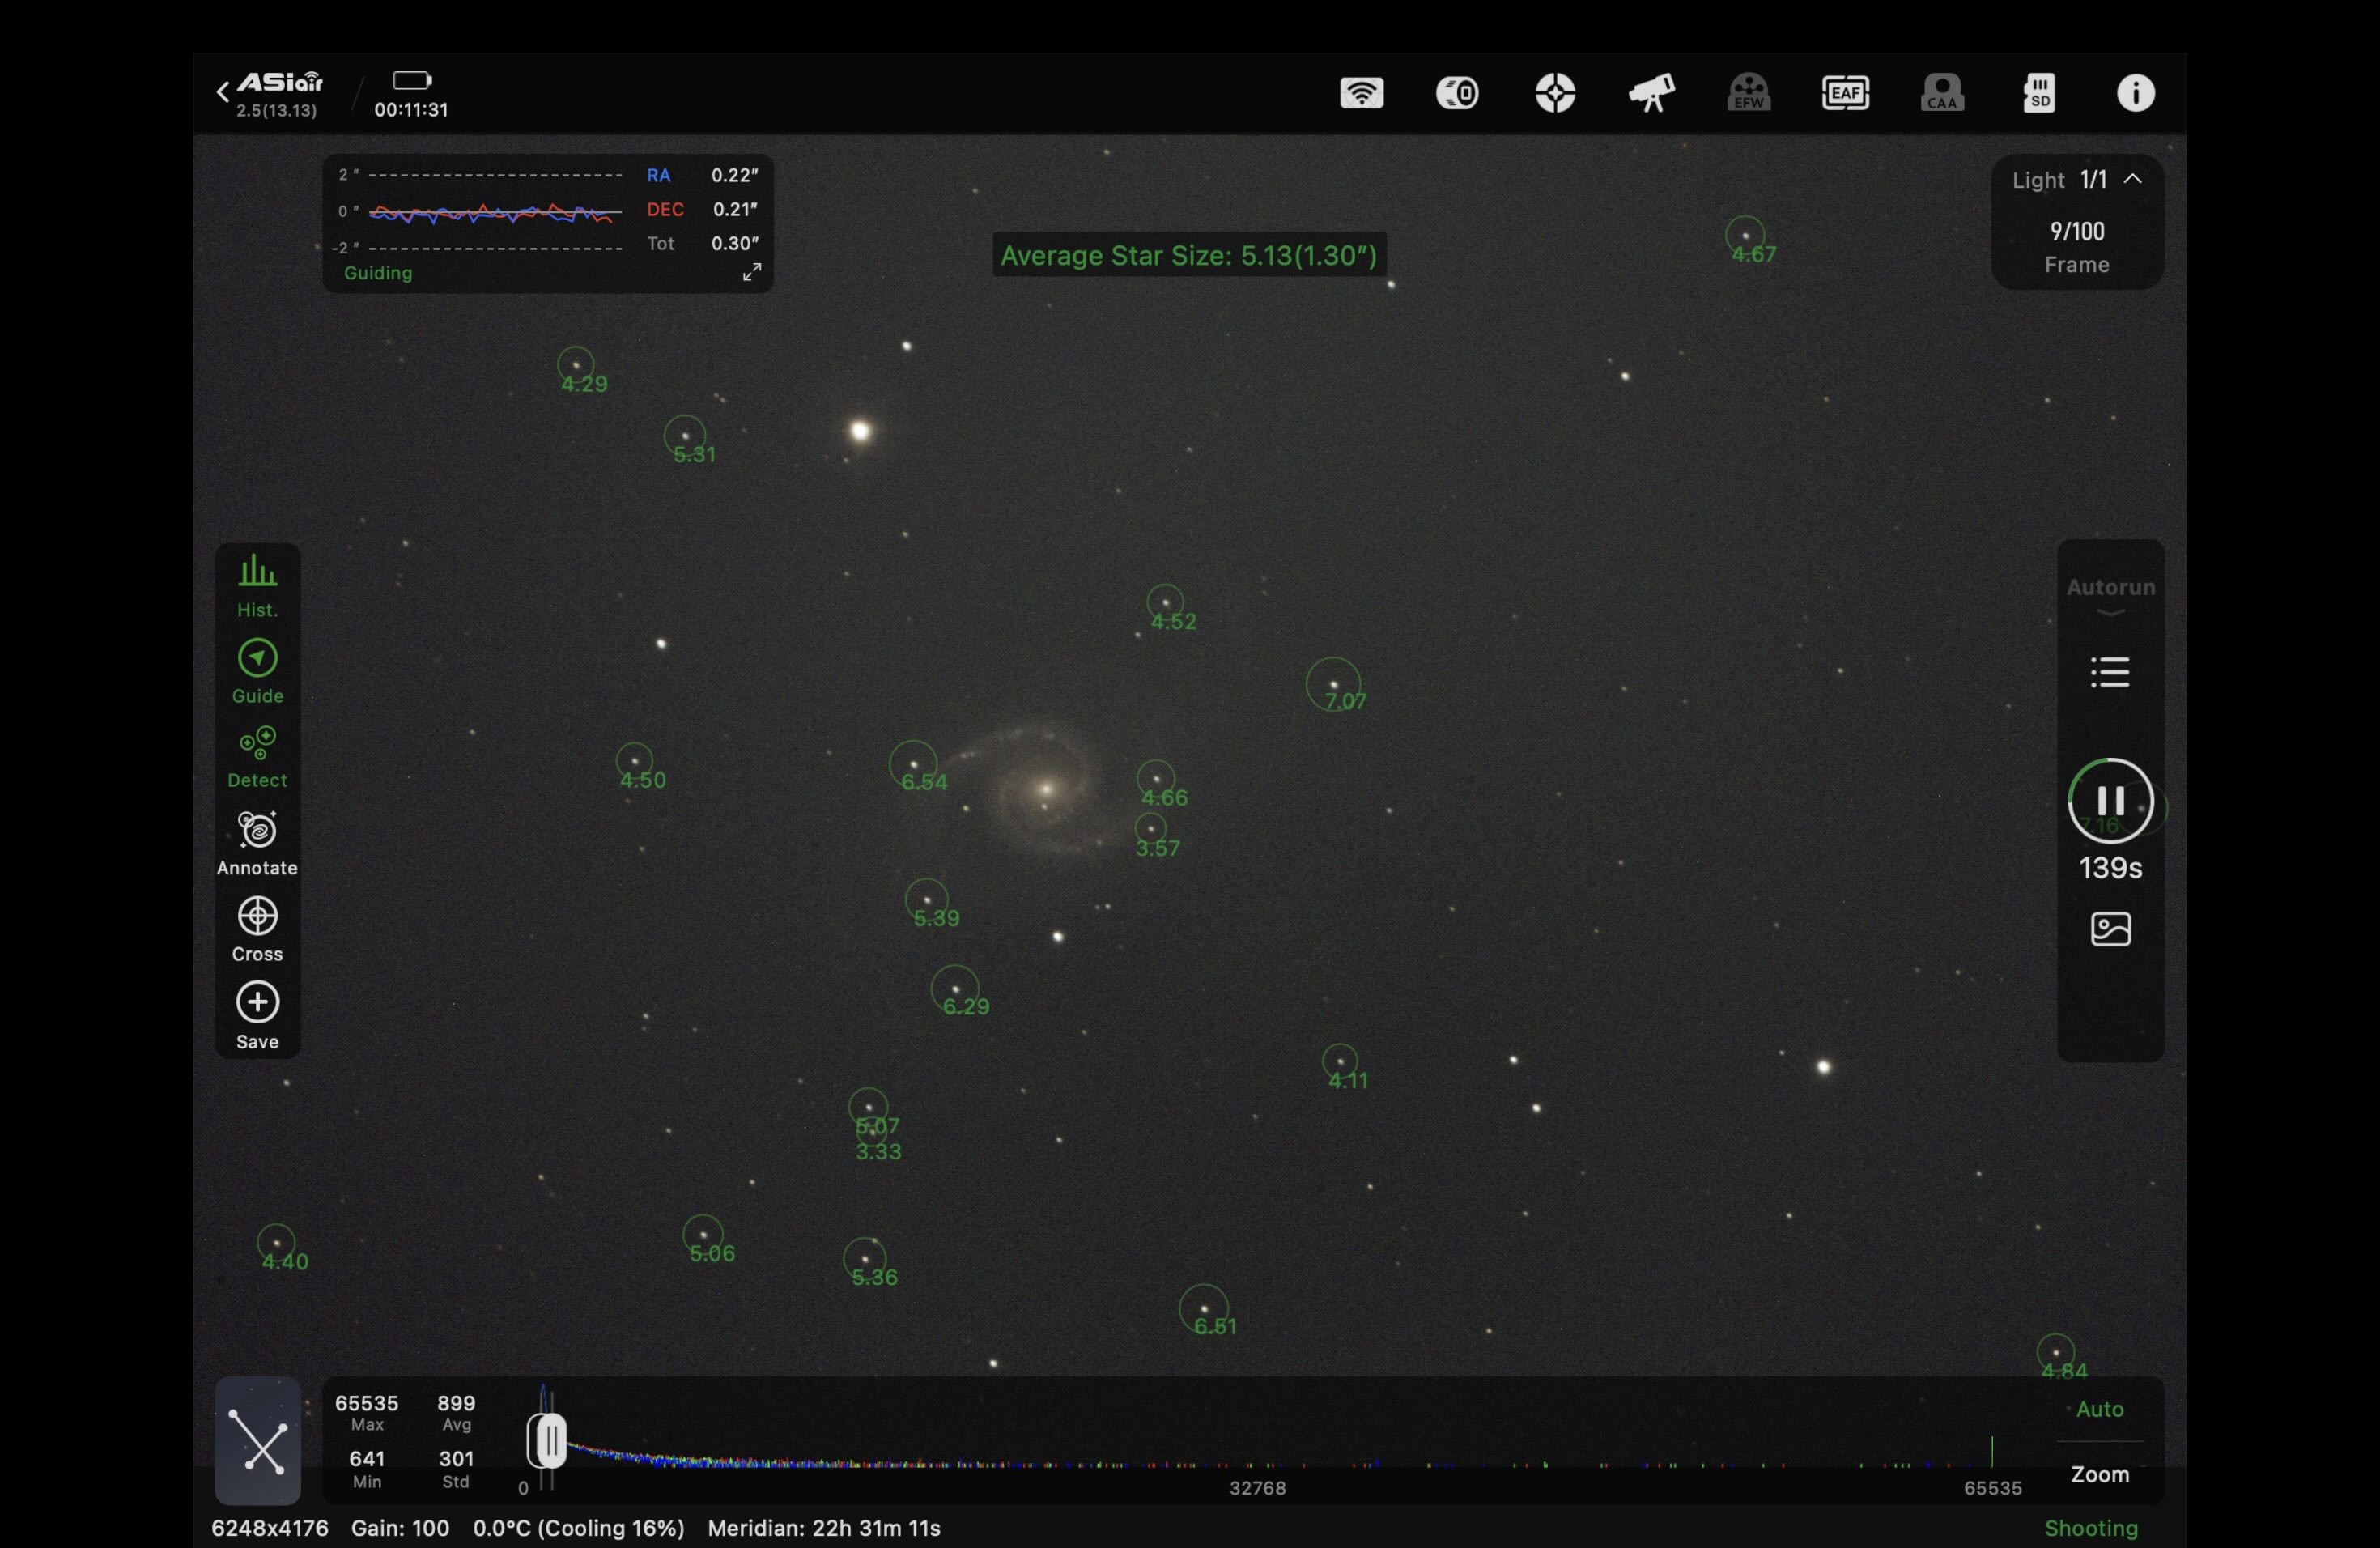Open the guide scope crosshair settings
Screen dimensions: 2380x1548
pyautogui.click(x=1555, y=94)
